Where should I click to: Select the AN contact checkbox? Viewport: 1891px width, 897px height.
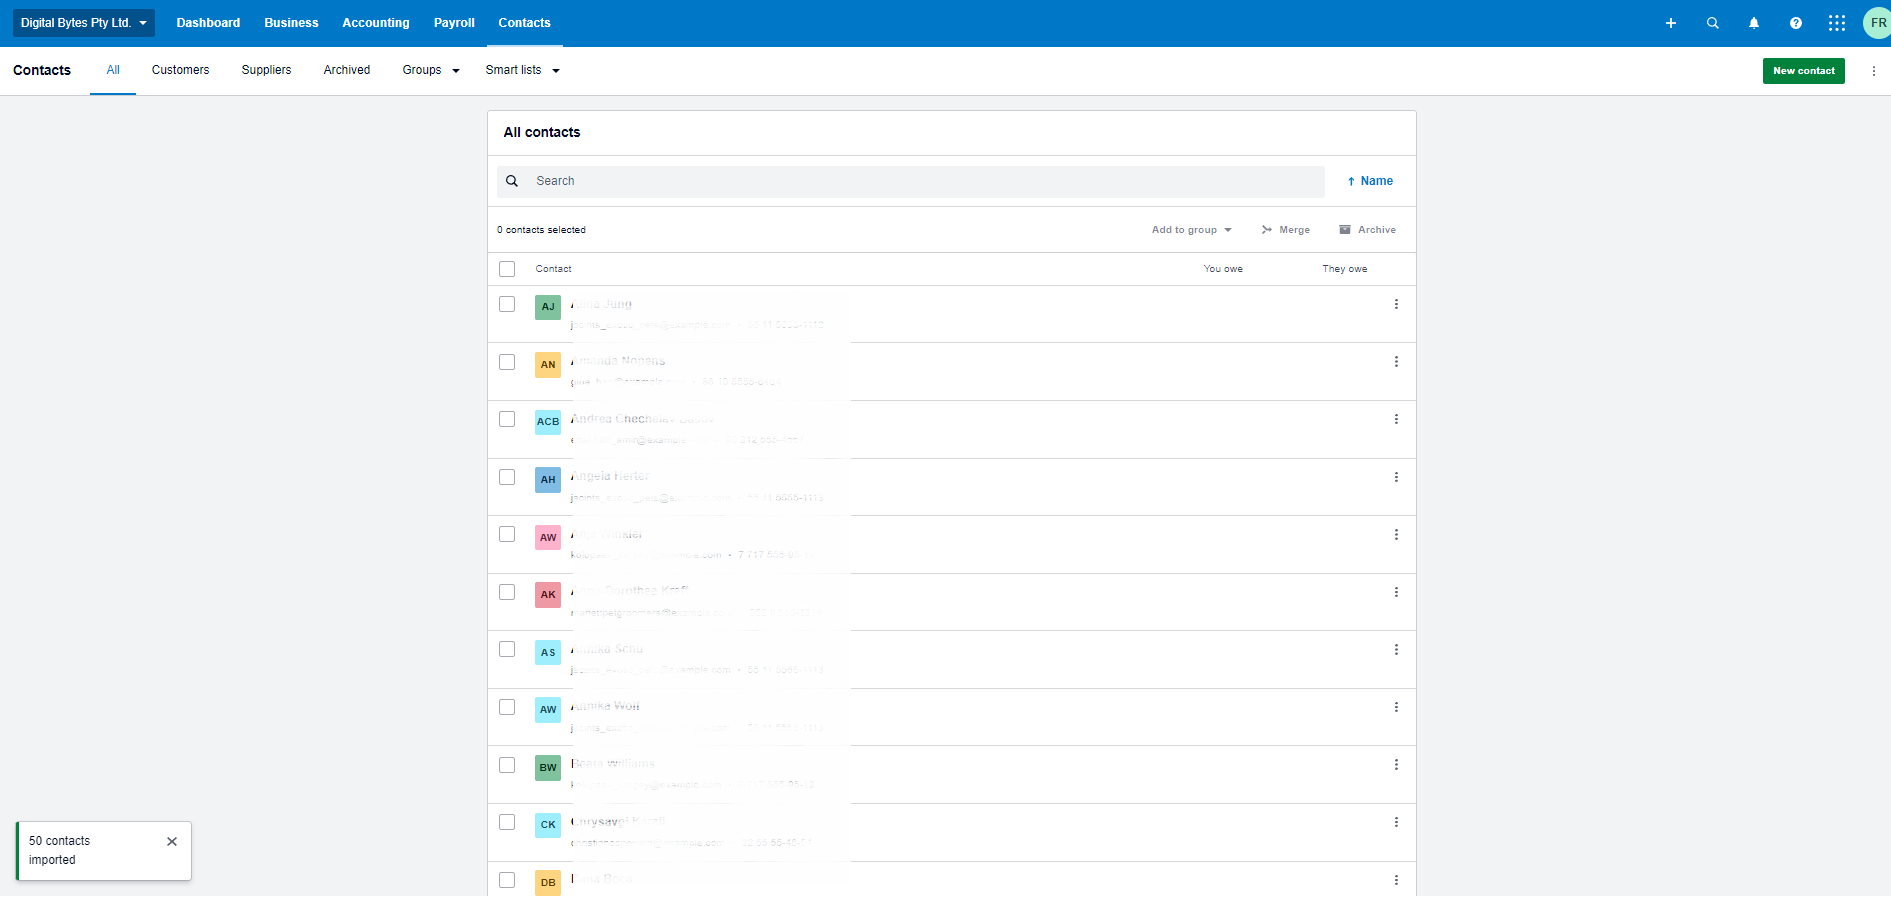tap(507, 362)
